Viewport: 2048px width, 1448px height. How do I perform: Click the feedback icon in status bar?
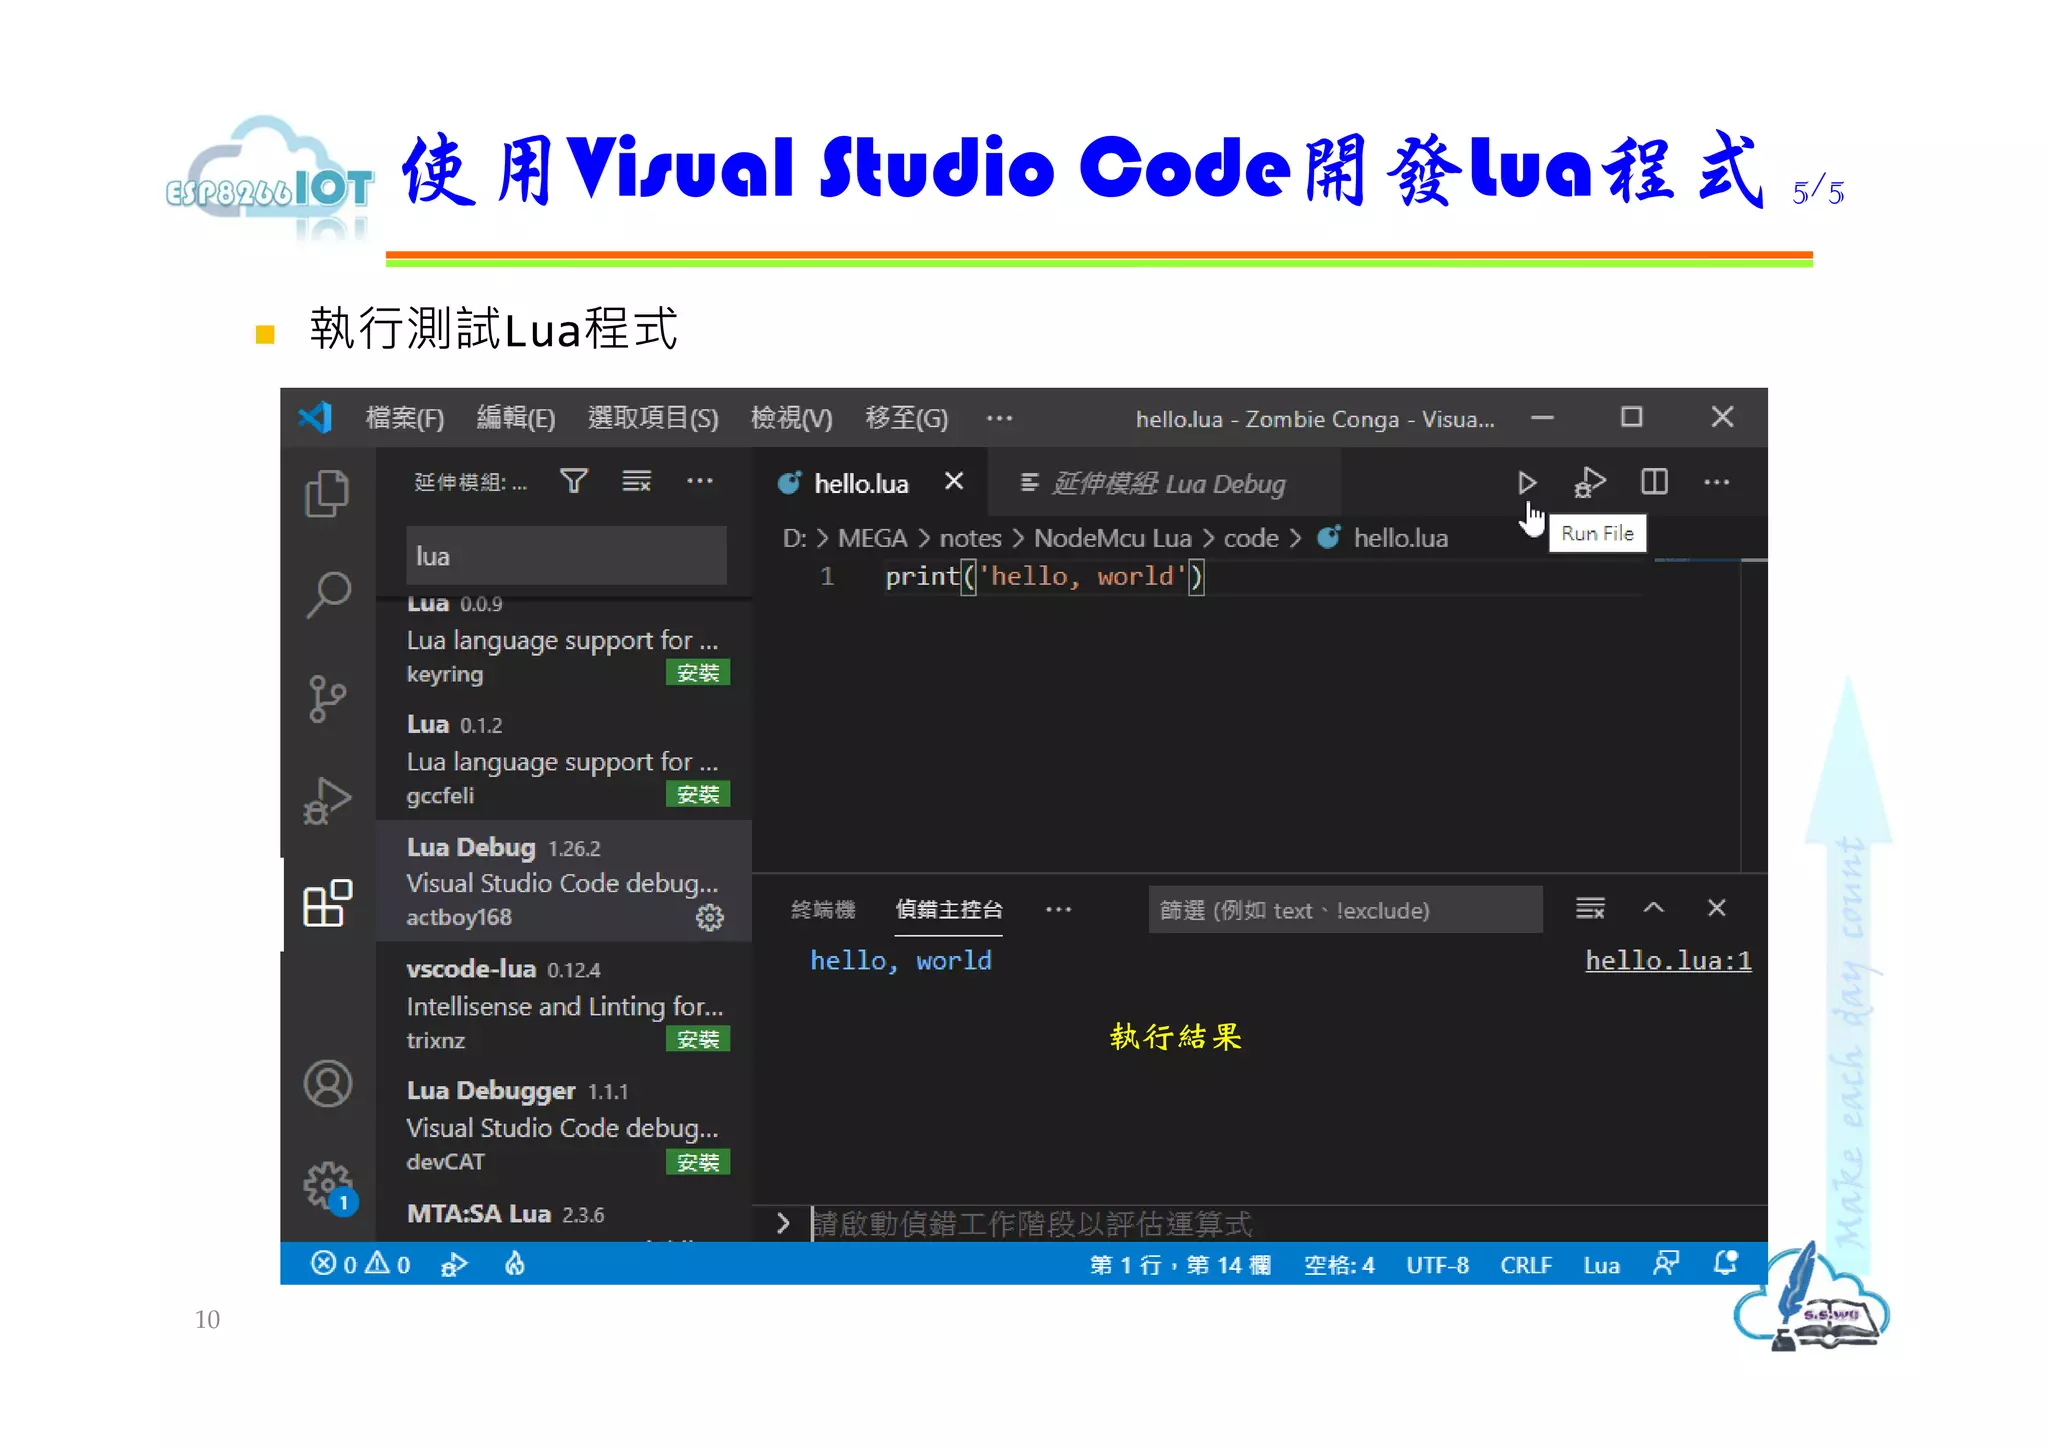1666,1264
